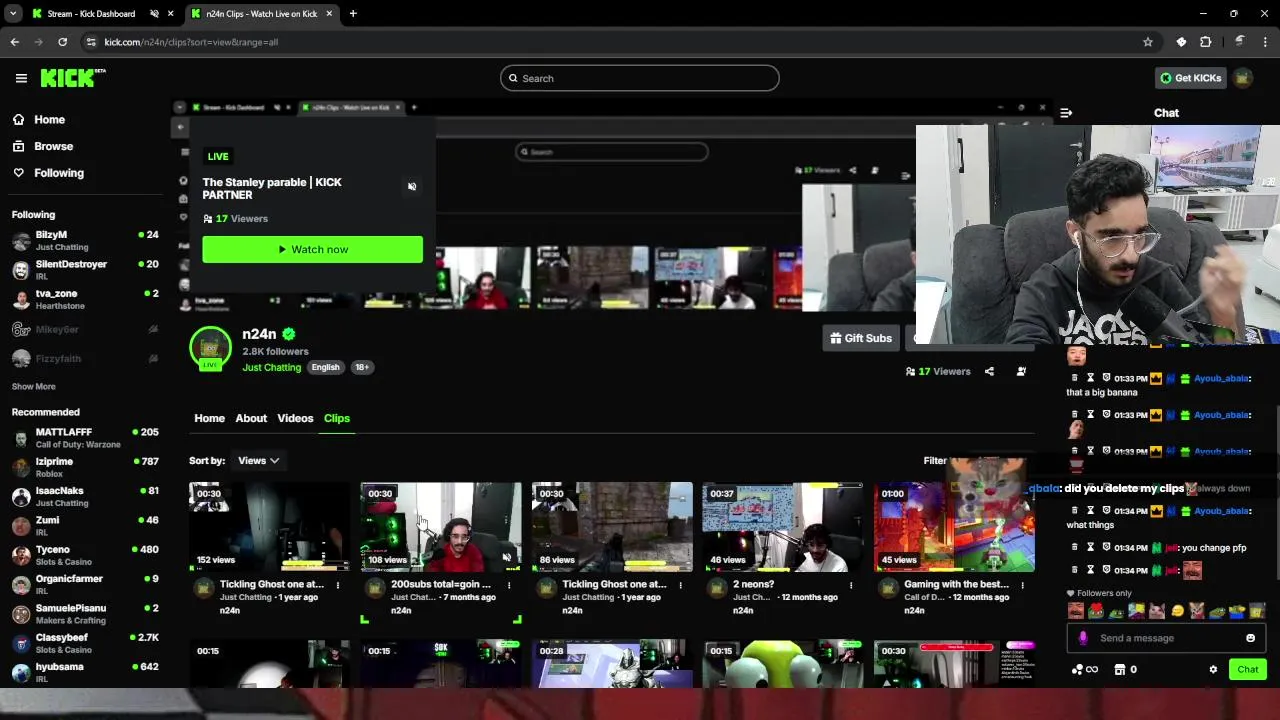1280x720 pixels.
Task: Click the Send a message input
Action: (x=1167, y=638)
